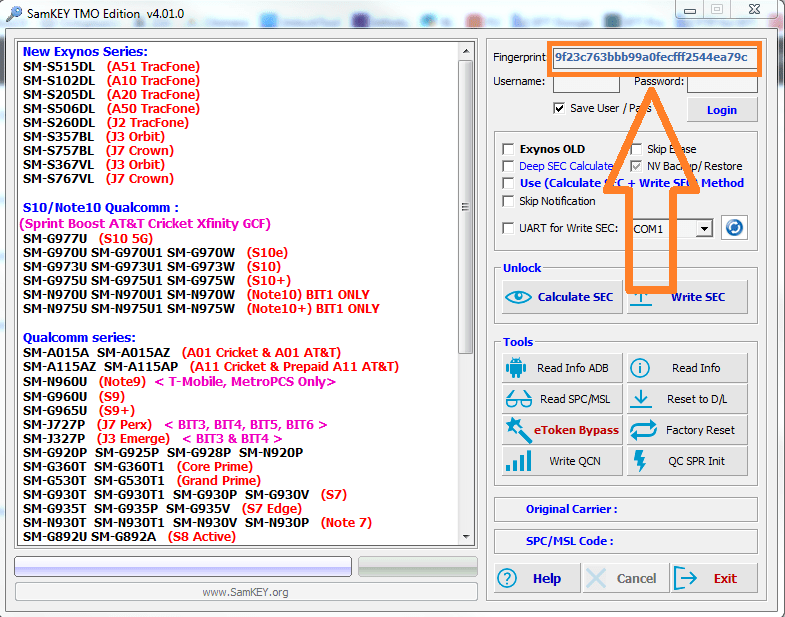Uncheck Save User / Pass option

coord(559,108)
